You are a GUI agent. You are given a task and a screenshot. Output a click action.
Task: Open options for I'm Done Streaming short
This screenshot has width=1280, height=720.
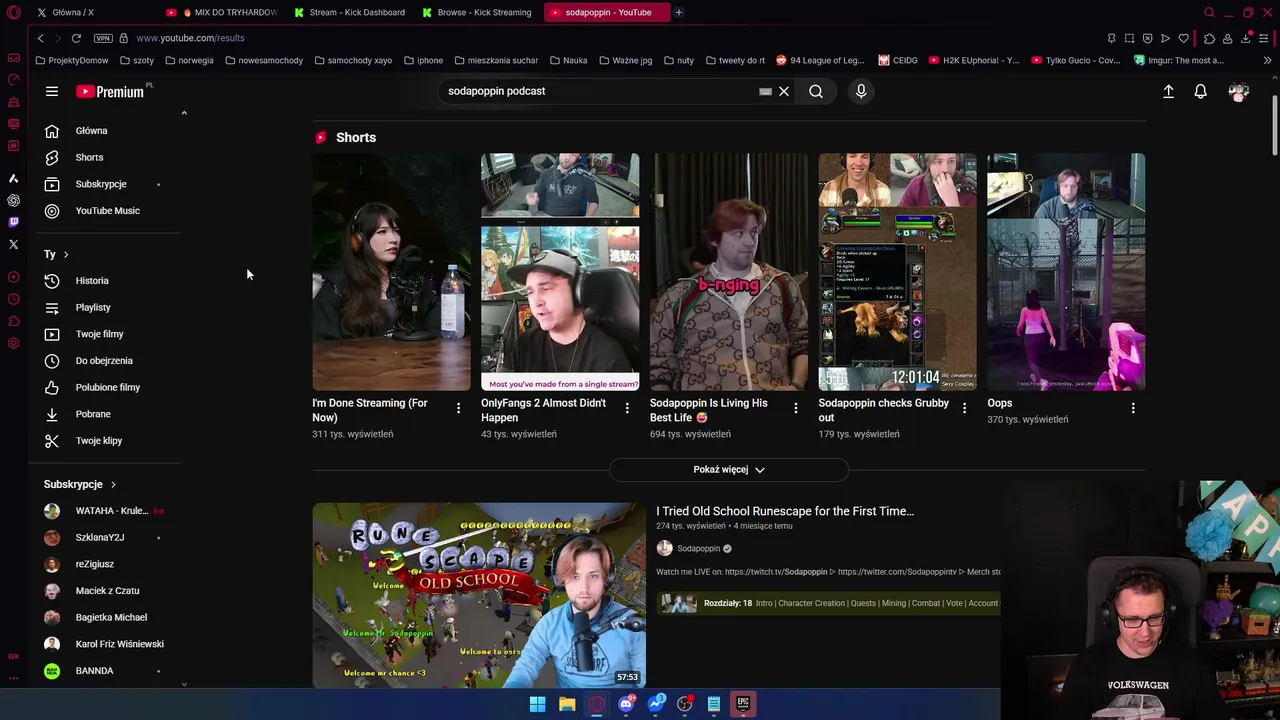pos(458,408)
